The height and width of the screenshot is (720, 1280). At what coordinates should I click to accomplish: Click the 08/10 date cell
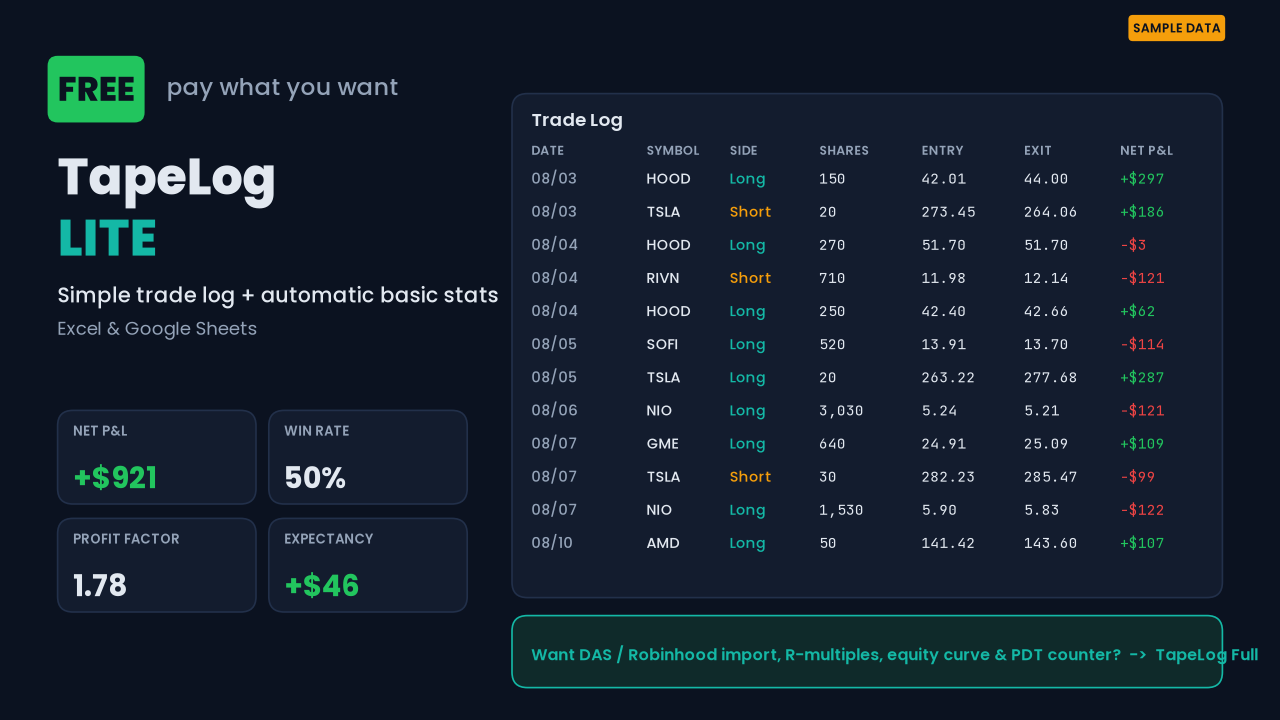[552, 543]
